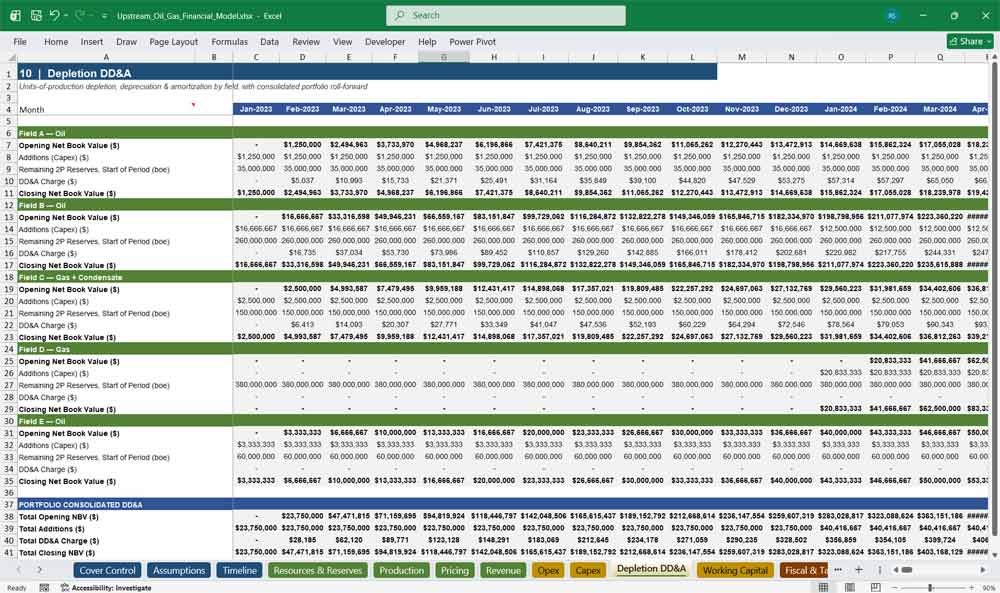The image size is (1000, 593).
Task: Click the New Sheet plus icon
Action: 858,570
